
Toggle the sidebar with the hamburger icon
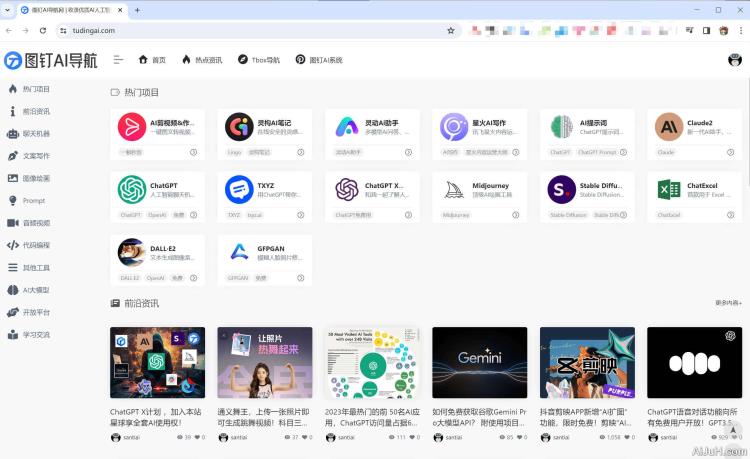[120, 60]
